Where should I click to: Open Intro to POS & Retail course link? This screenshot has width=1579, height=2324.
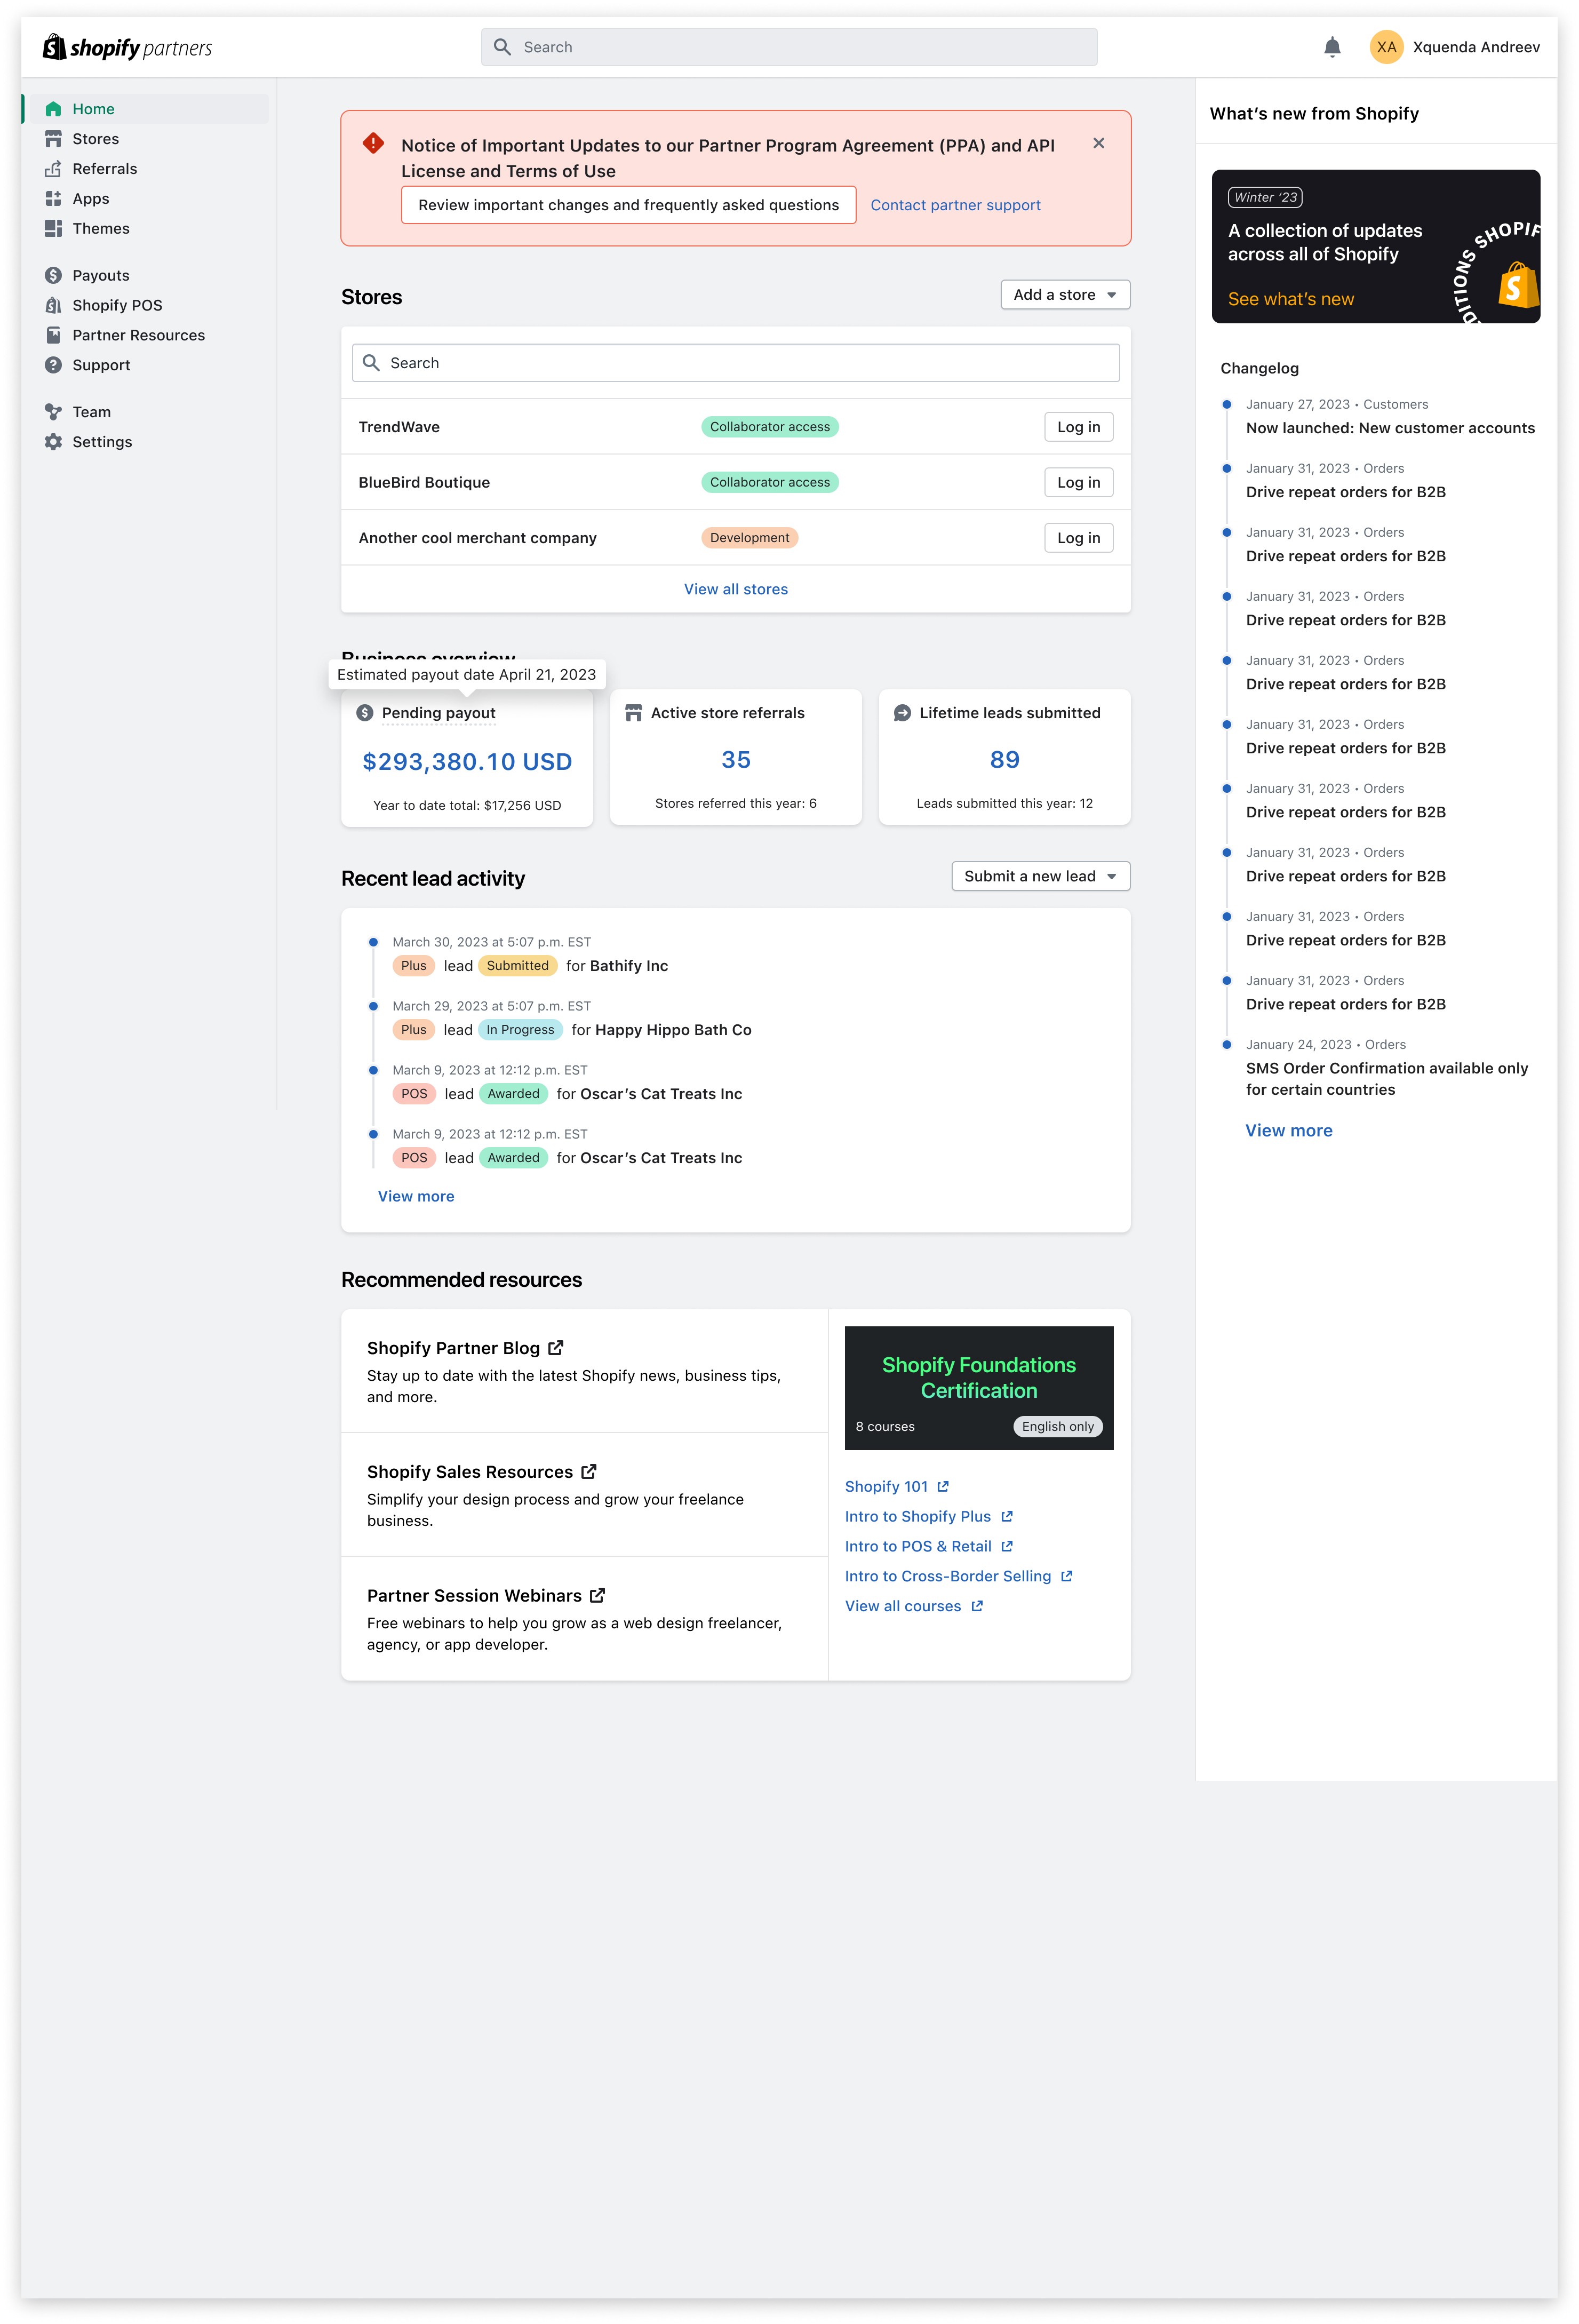point(918,1547)
